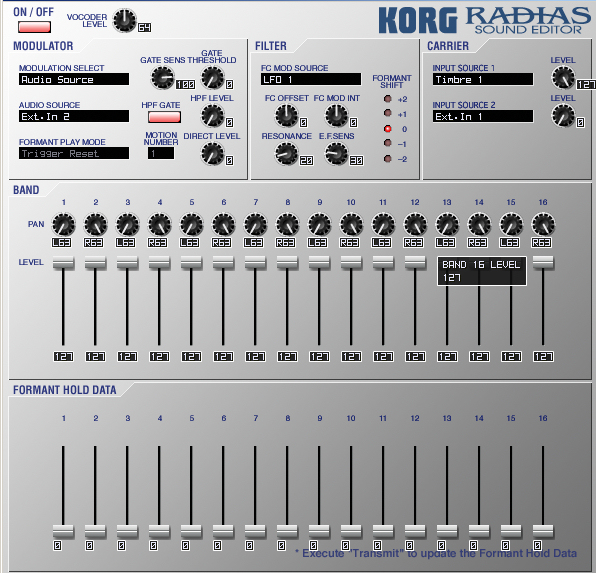Toggle the HPF Gate button
This screenshot has height=573, width=596.
pyautogui.click(x=164, y=117)
